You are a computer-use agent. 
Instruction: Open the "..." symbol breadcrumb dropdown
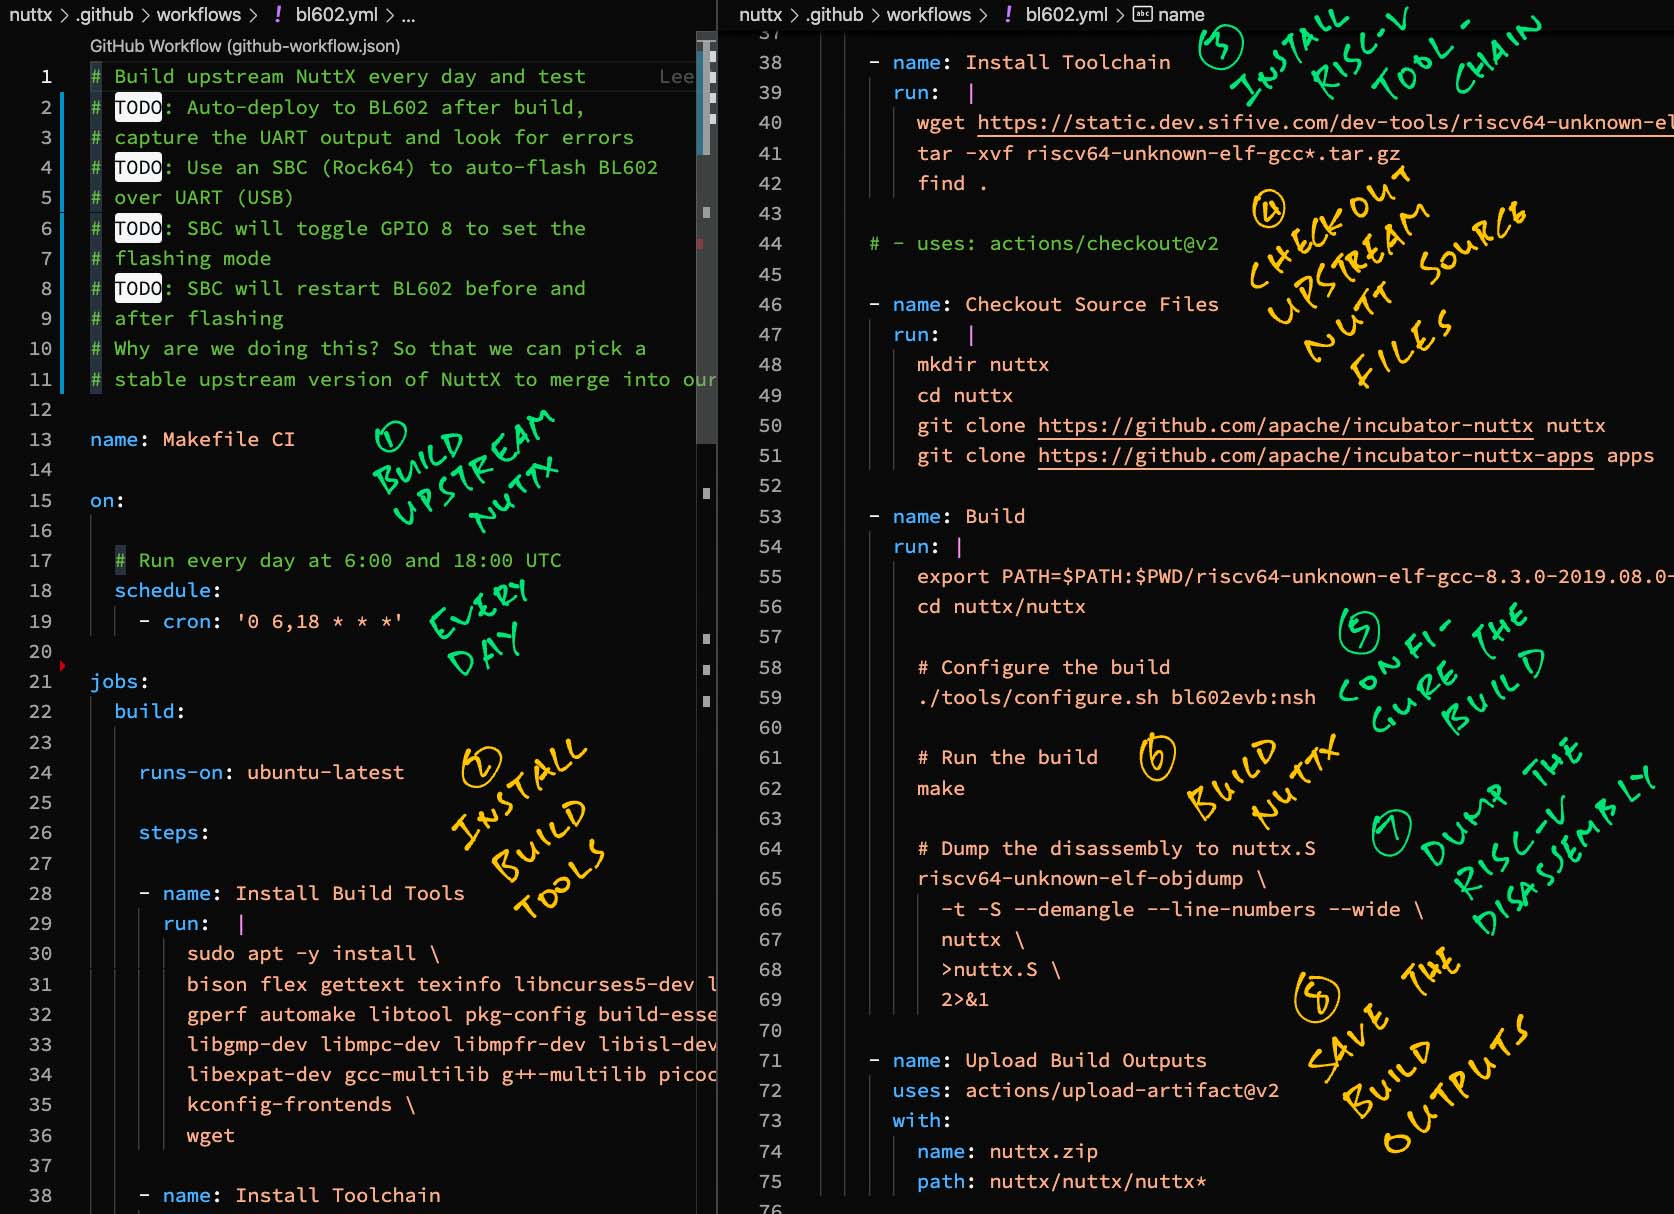pos(406,15)
